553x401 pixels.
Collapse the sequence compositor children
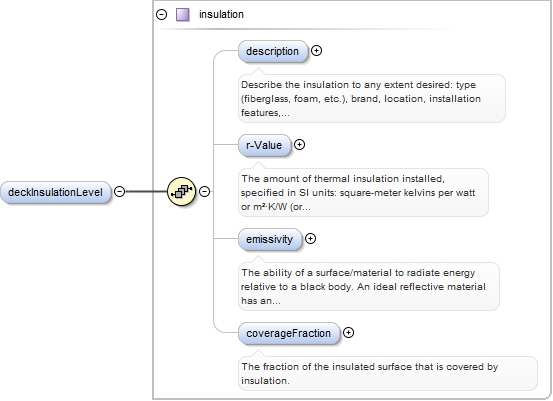pos(205,192)
